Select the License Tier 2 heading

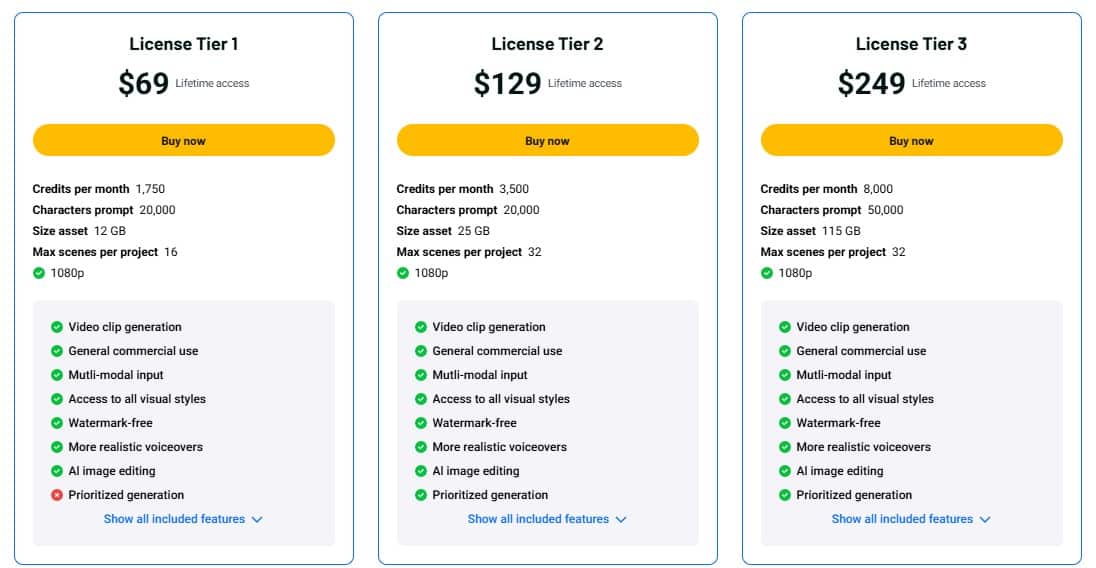[547, 44]
